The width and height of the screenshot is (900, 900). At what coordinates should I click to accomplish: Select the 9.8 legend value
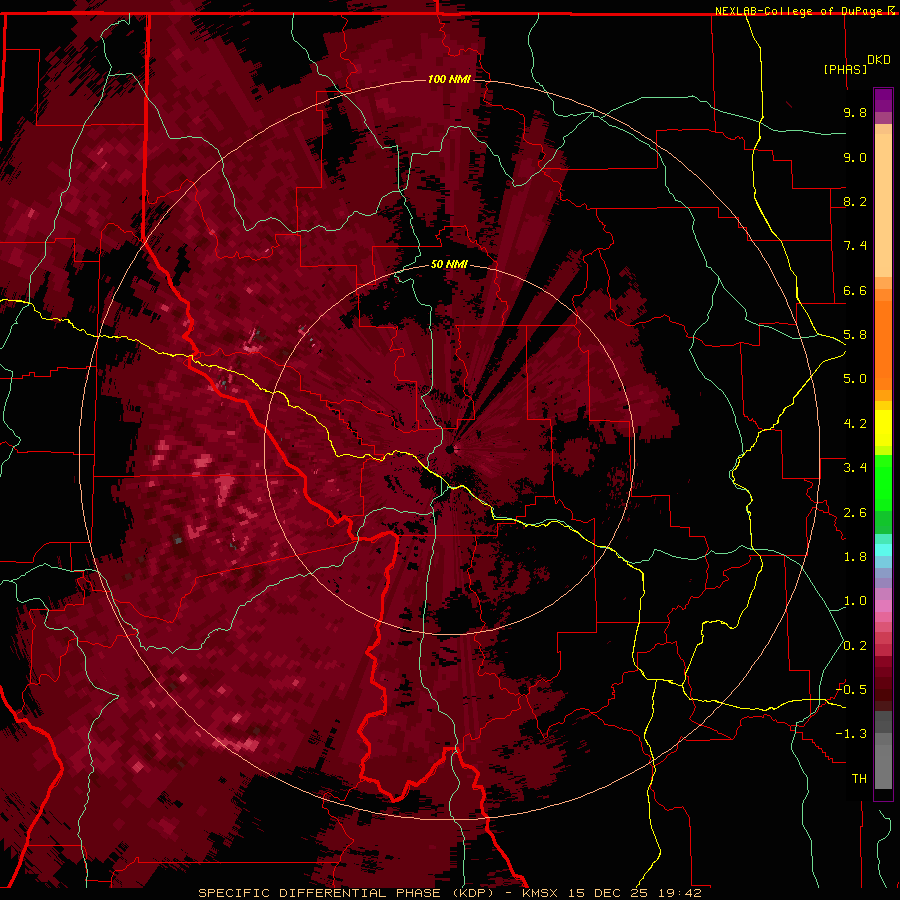pos(855,112)
